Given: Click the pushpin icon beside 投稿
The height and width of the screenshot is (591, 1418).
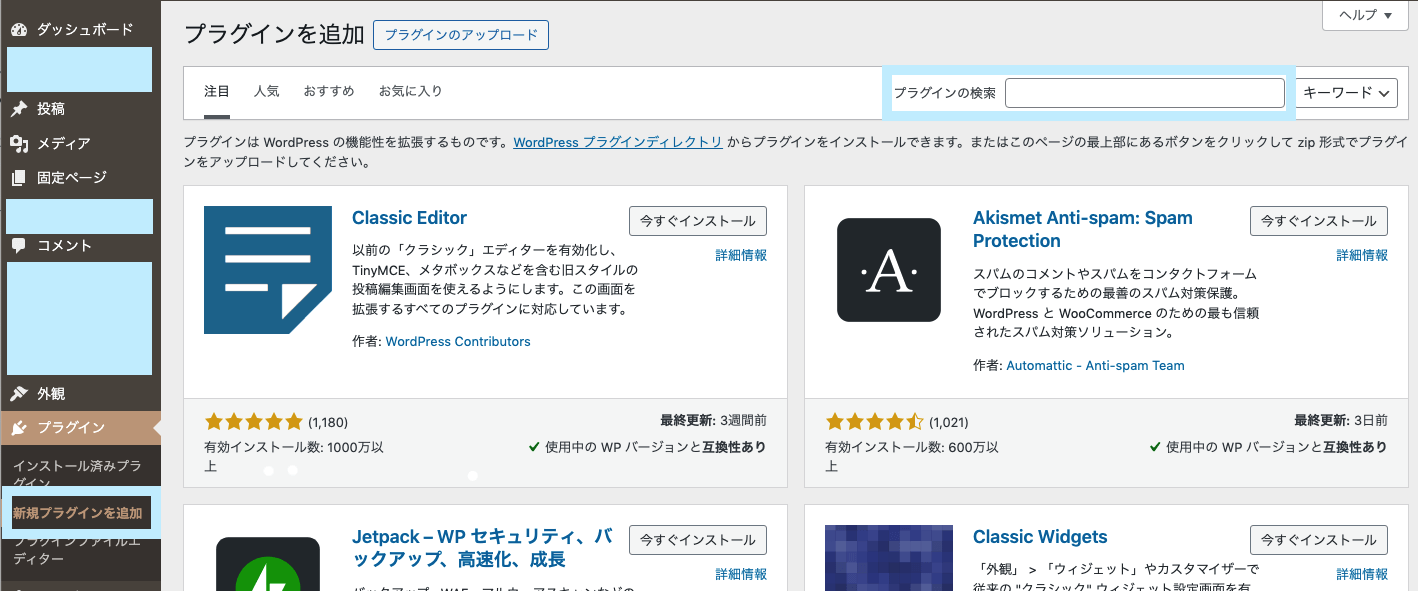Looking at the screenshot, I should point(19,109).
